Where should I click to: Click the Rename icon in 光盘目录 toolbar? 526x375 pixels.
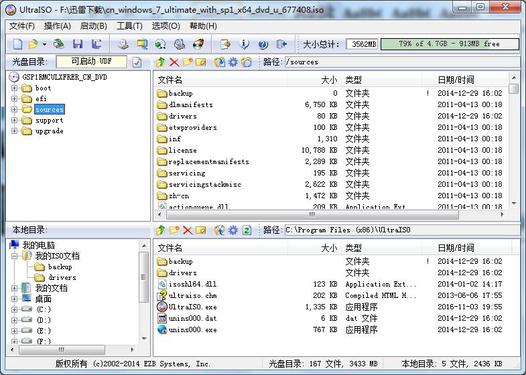(201, 62)
